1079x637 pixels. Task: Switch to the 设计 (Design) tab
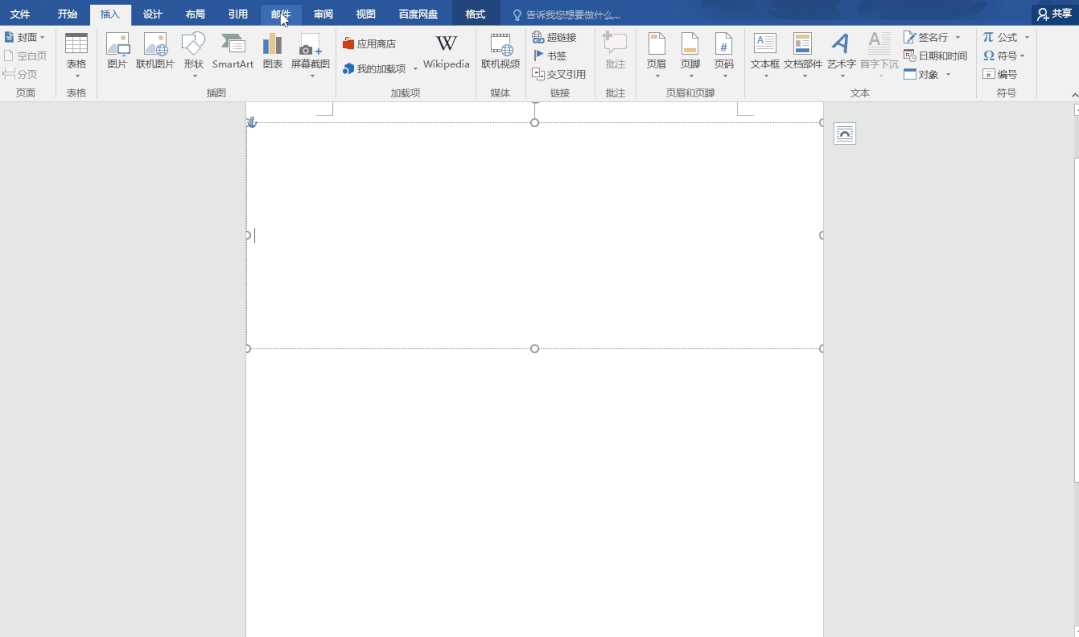(x=152, y=14)
